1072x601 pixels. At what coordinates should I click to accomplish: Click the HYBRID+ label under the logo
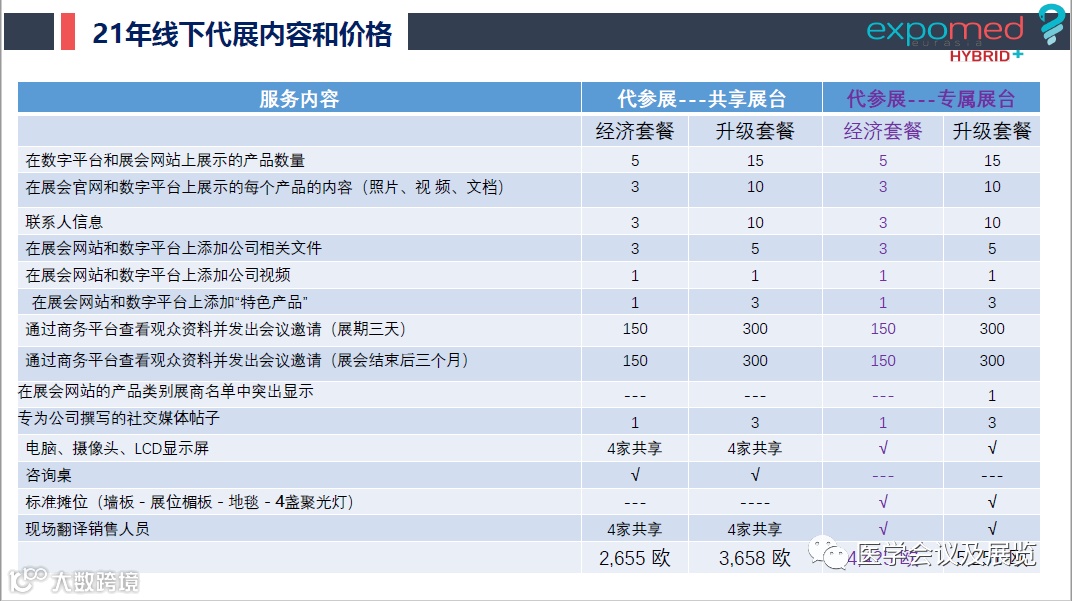tap(986, 55)
